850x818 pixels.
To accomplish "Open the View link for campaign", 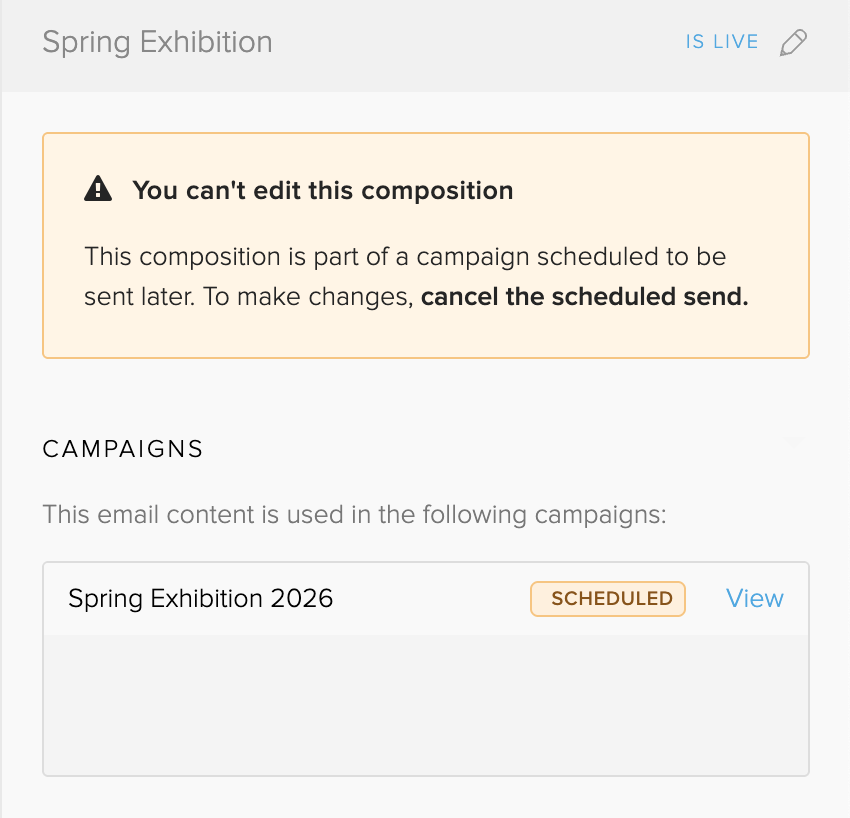I will click(x=754, y=598).
